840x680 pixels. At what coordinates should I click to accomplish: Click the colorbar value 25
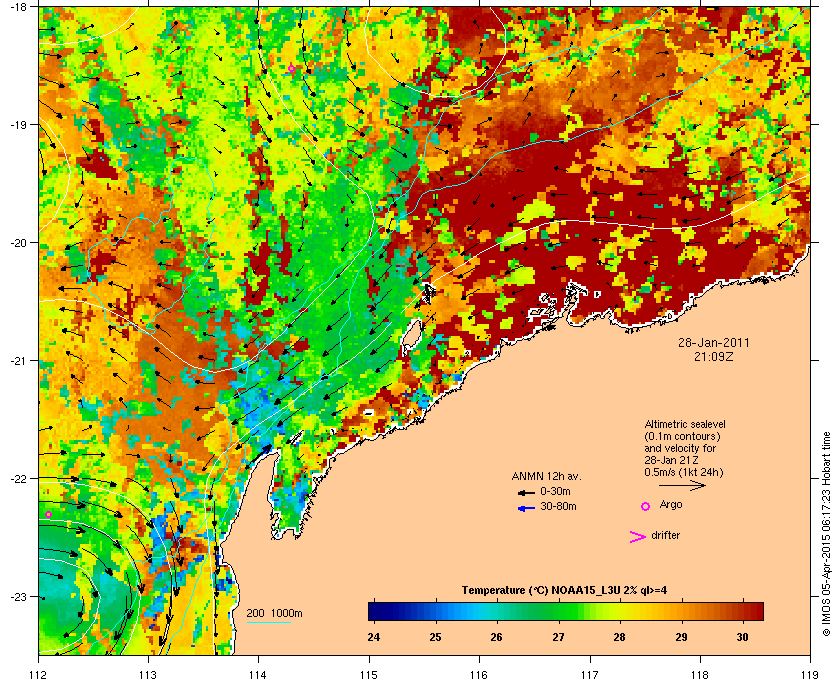[435, 637]
